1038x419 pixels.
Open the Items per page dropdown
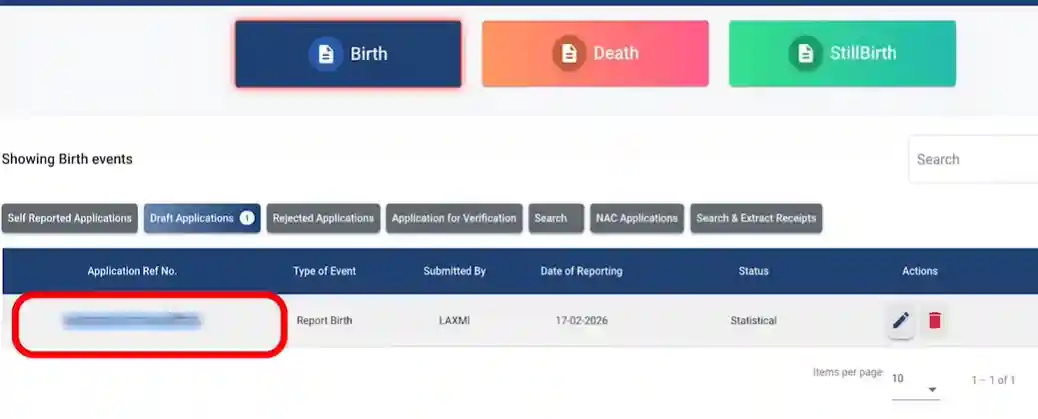[916, 384]
